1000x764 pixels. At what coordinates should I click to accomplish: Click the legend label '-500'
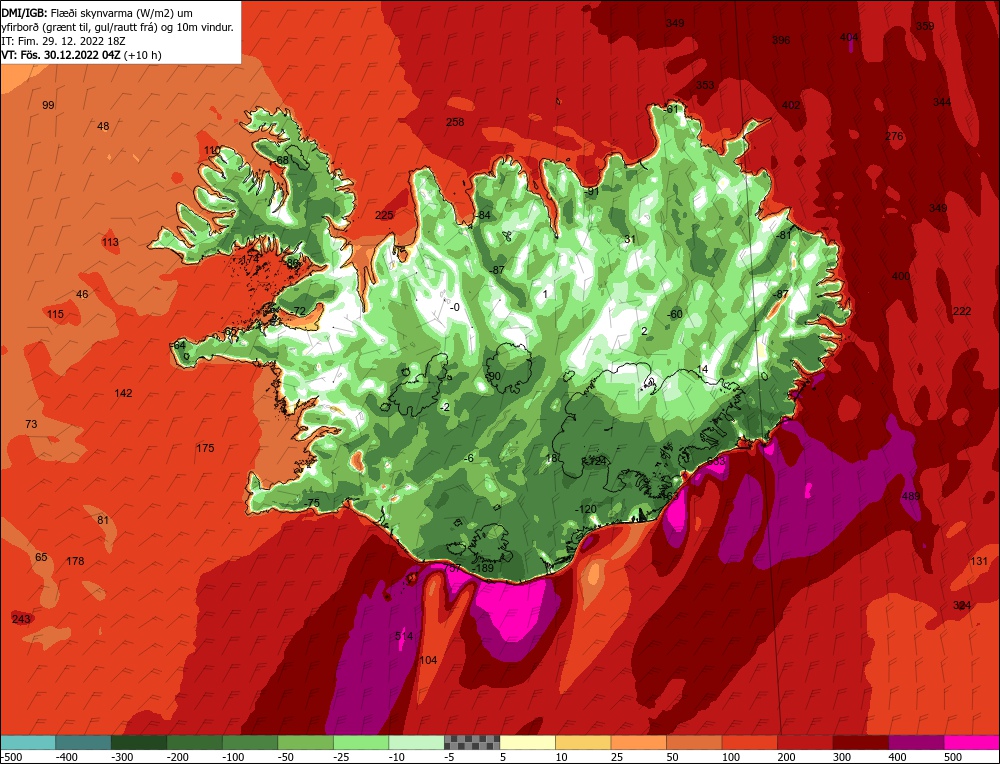tap(11, 757)
